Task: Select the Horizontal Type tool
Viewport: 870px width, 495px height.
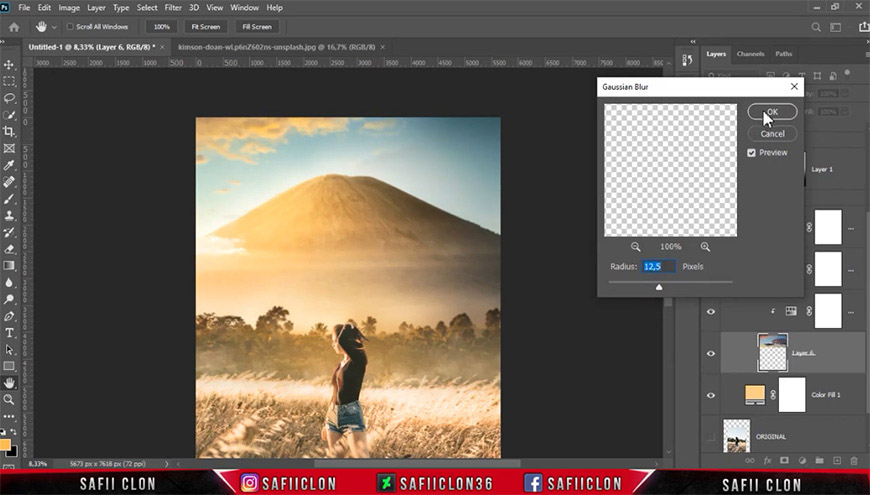Action: click(x=9, y=333)
